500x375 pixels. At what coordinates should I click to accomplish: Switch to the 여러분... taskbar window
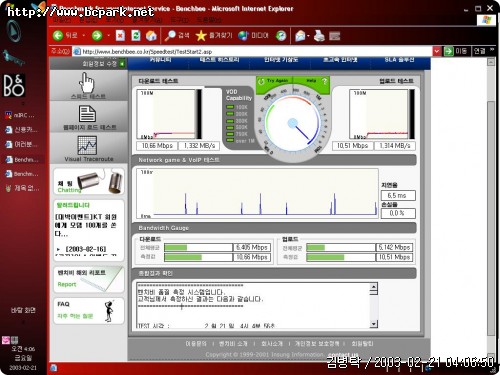[21, 144]
